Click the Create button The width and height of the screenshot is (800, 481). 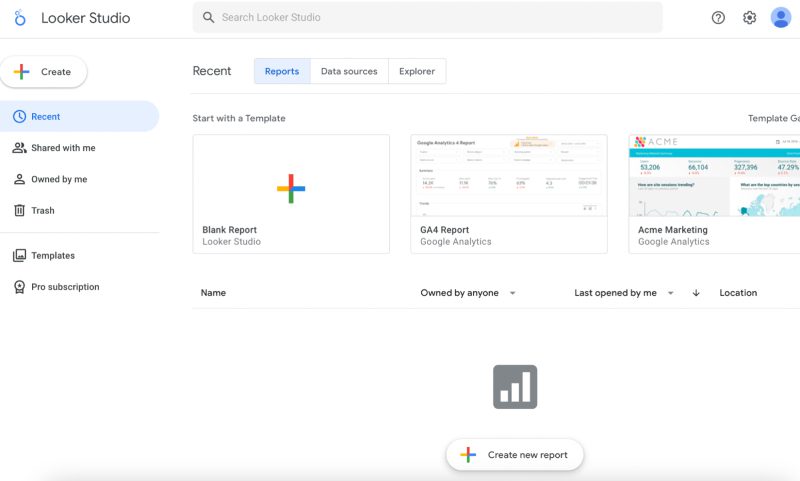click(43, 72)
